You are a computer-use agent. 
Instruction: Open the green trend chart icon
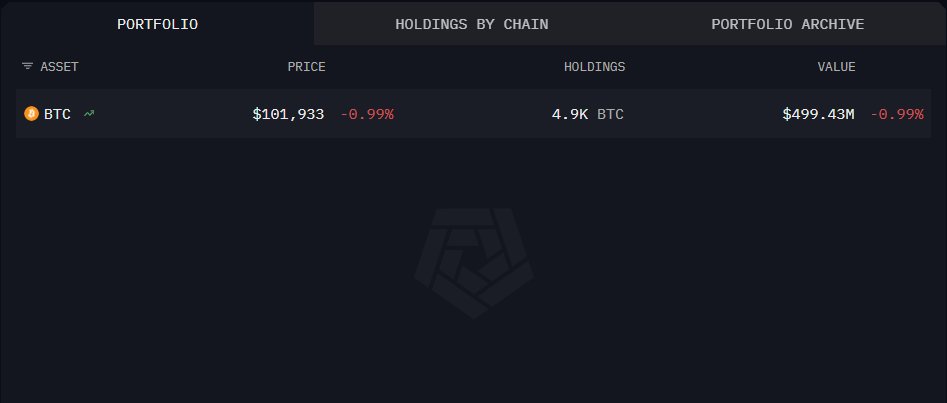click(89, 114)
